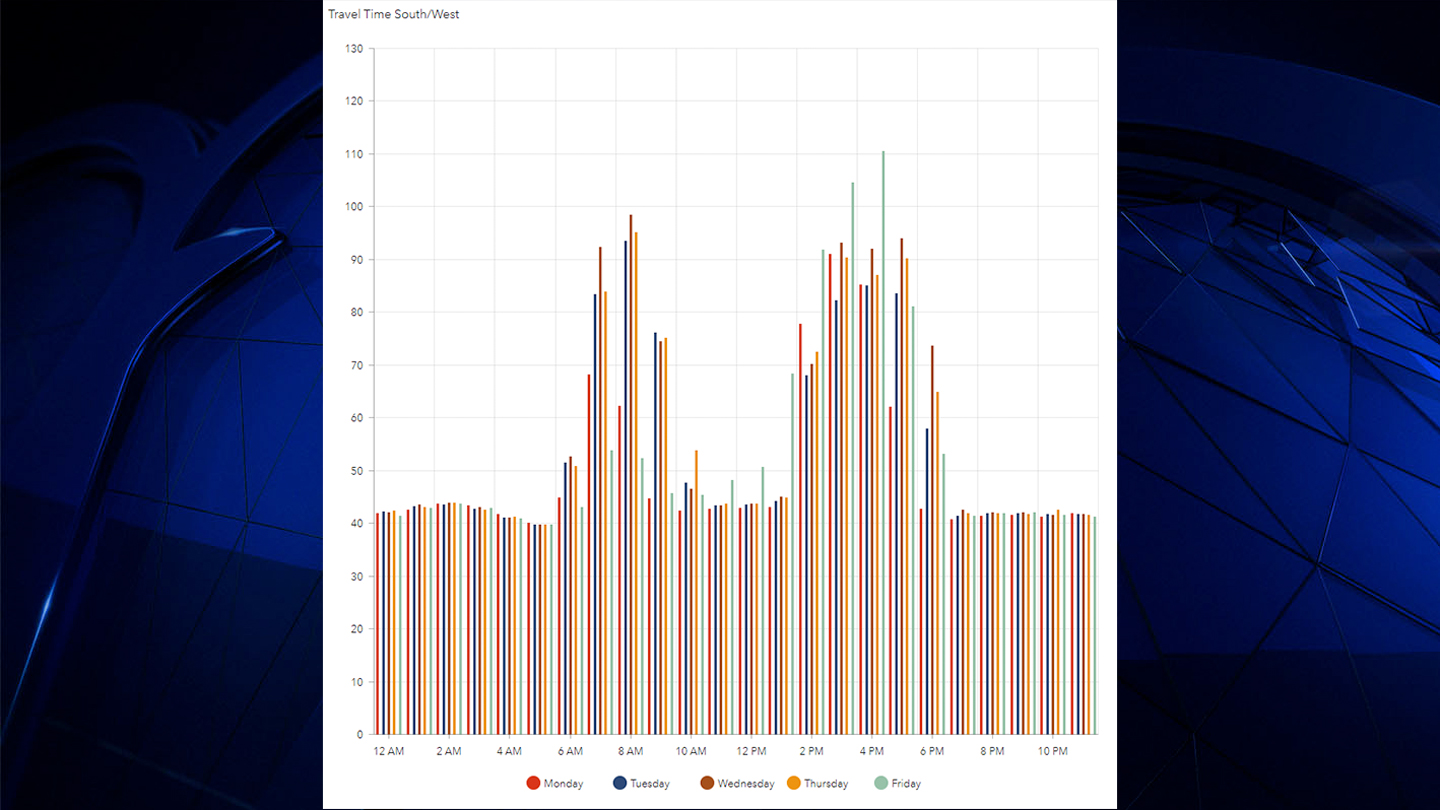Toggle the Wednesday legend text
Image resolution: width=1440 pixels, height=810 pixels.
pyautogui.click(x=745, y=784)
